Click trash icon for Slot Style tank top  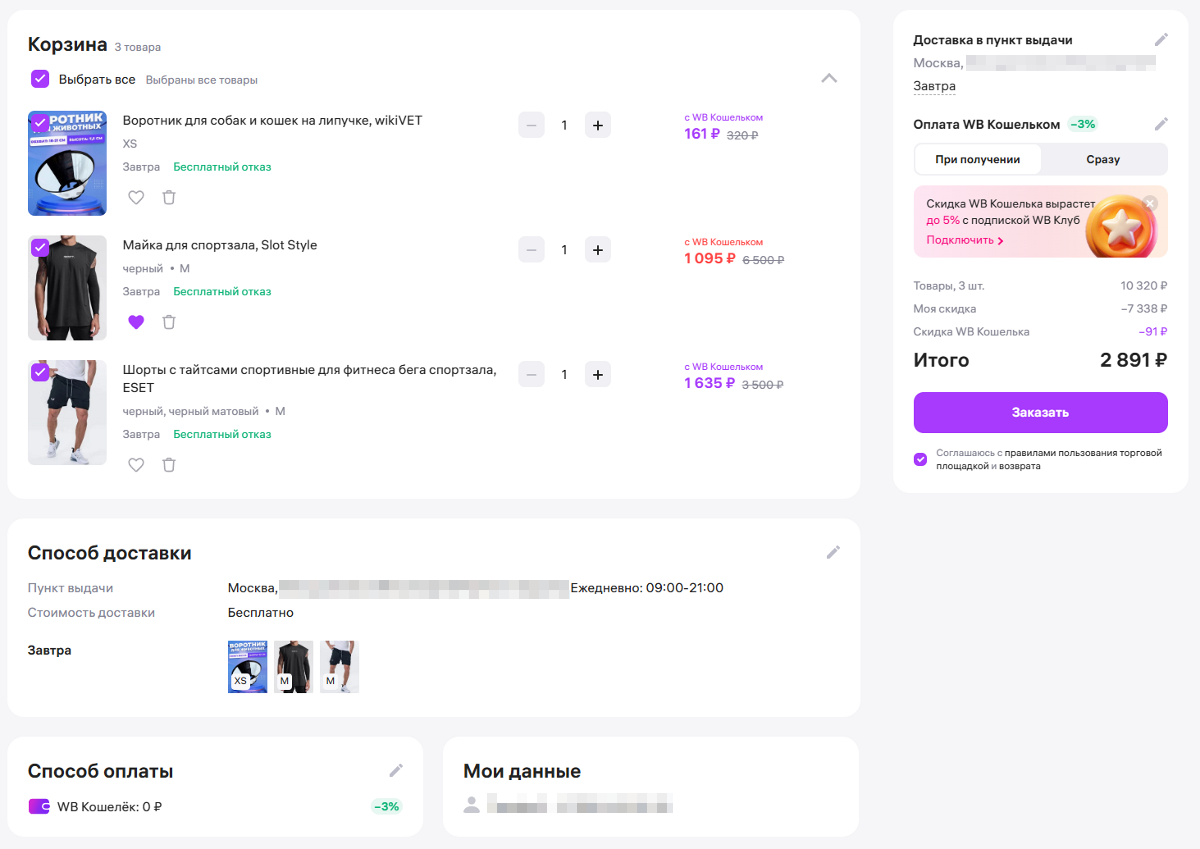169,322
